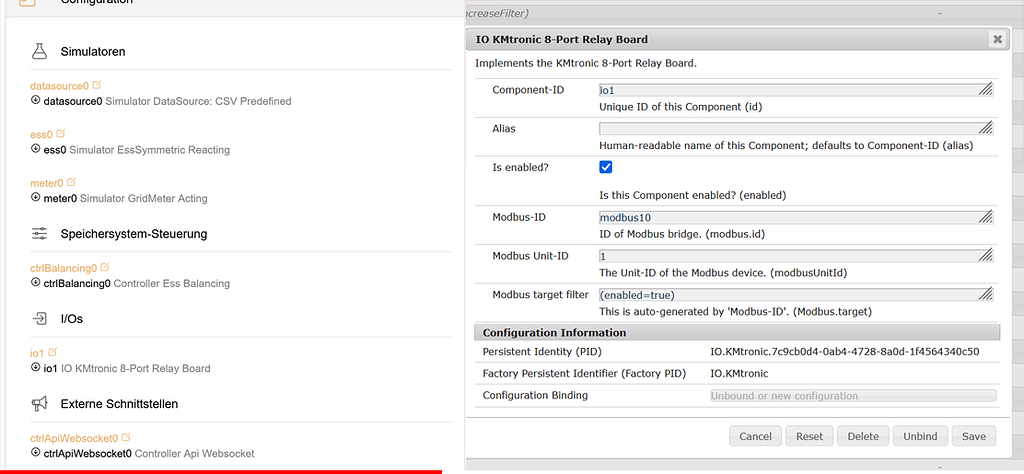The image size is (1024, 474).
Task: Click the 'IO KMtronic 8-Port Relay Board' dialog title
Action: click(562, 39)
